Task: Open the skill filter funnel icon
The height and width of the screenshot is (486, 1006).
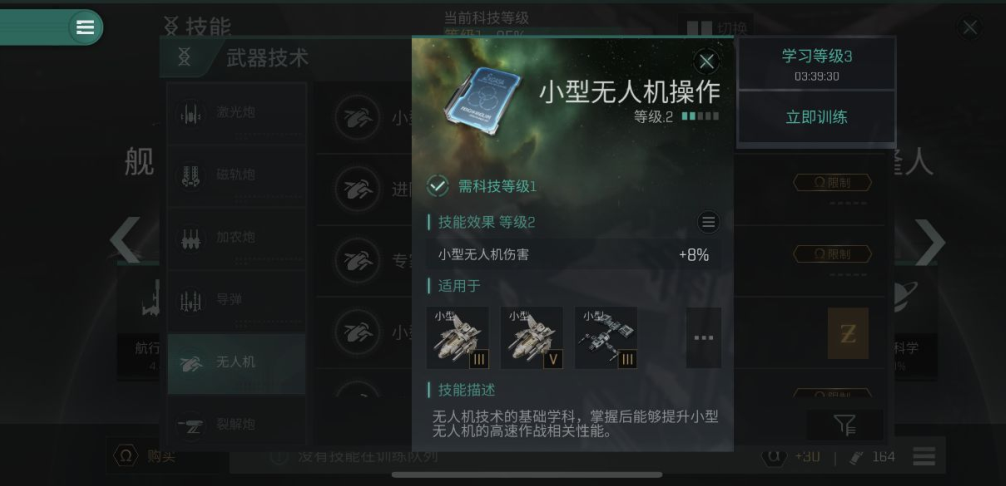Action: coord(844,424)
